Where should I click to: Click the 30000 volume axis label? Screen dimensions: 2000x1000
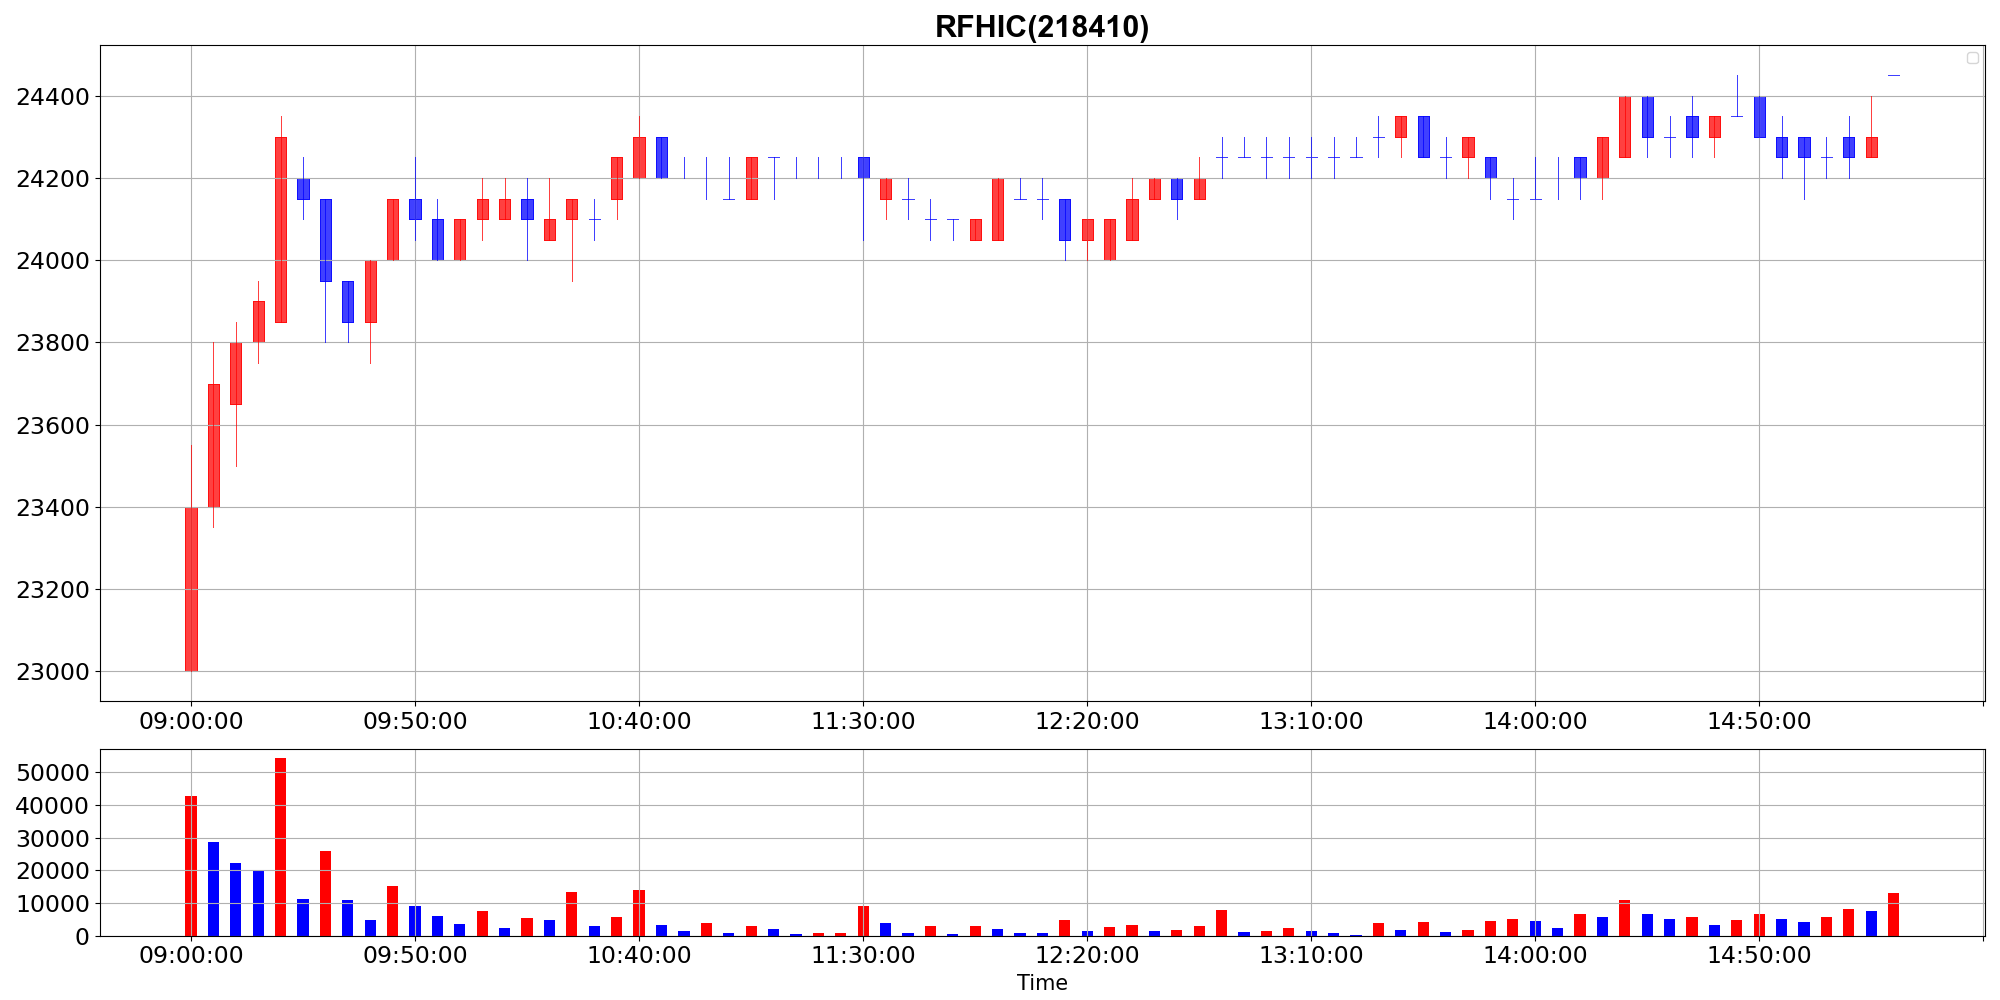click(x=54, y=839)
